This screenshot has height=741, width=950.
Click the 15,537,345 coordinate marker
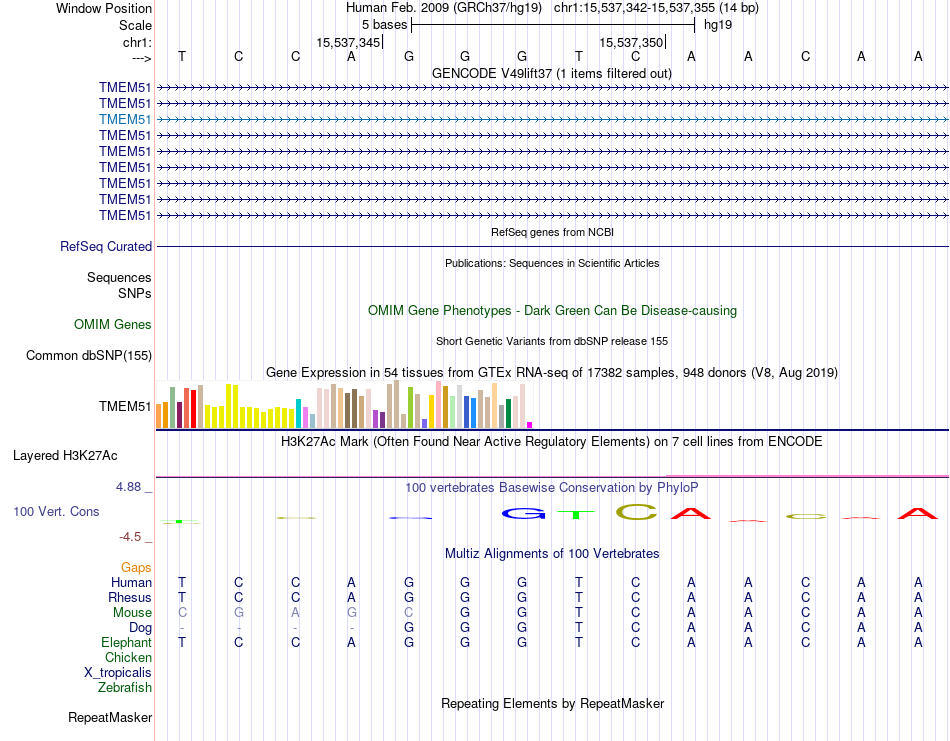pos(348,42)
